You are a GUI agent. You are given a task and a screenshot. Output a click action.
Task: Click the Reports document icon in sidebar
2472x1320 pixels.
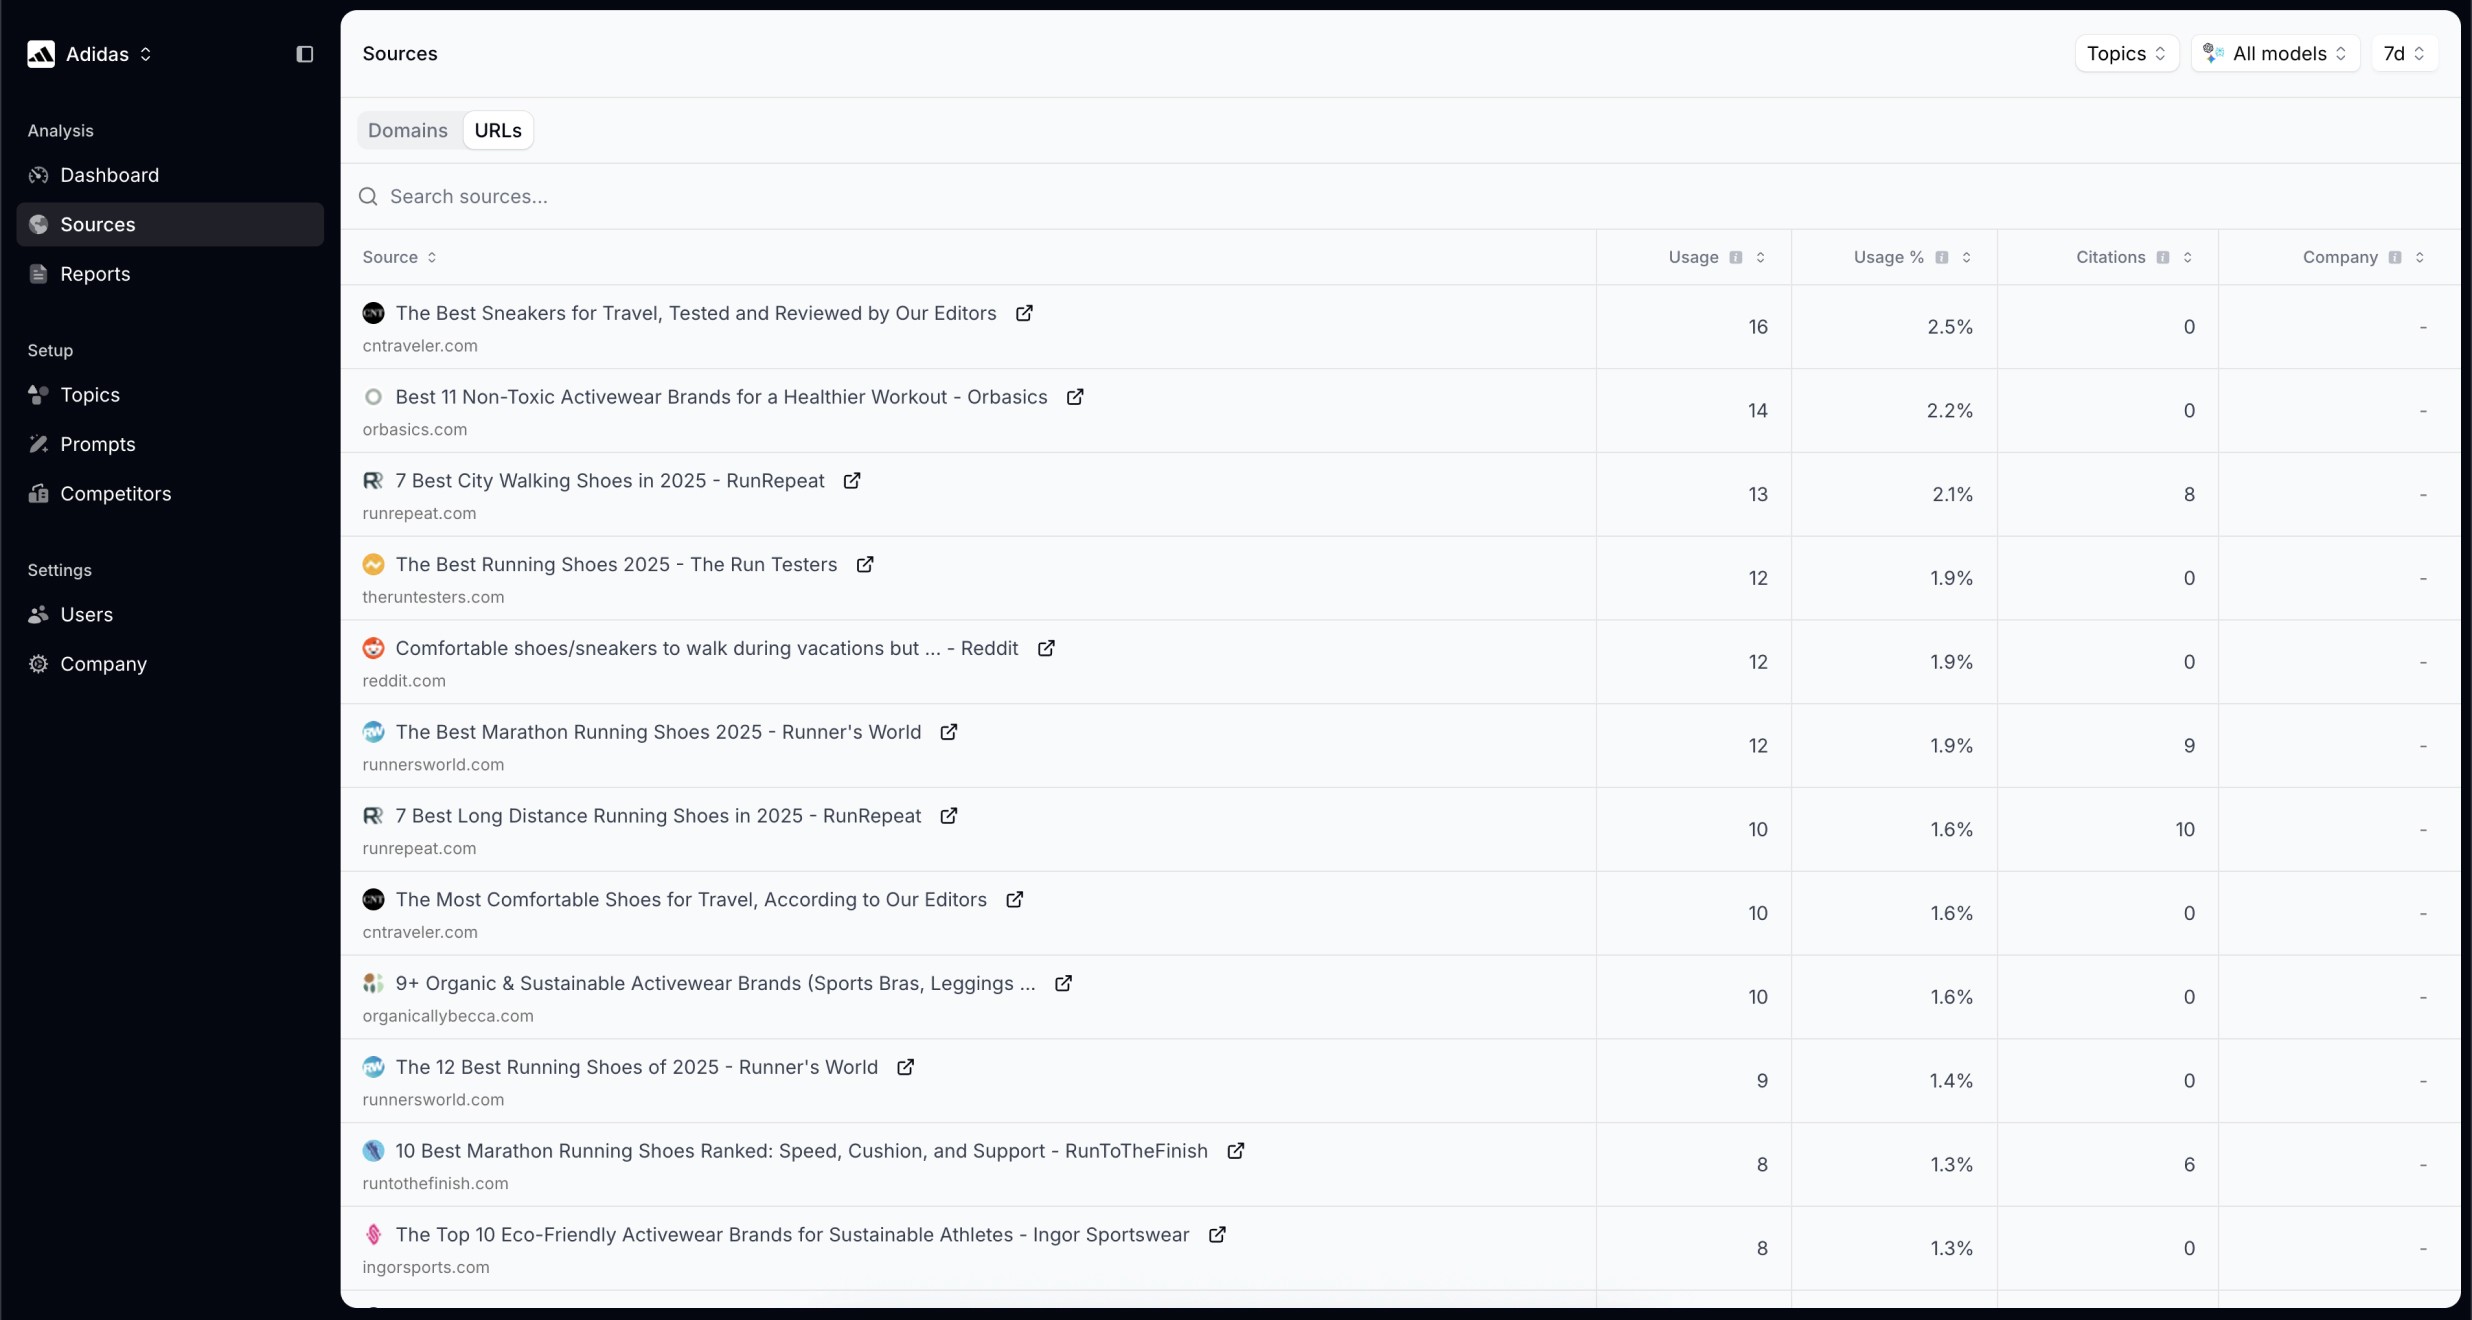38,274
